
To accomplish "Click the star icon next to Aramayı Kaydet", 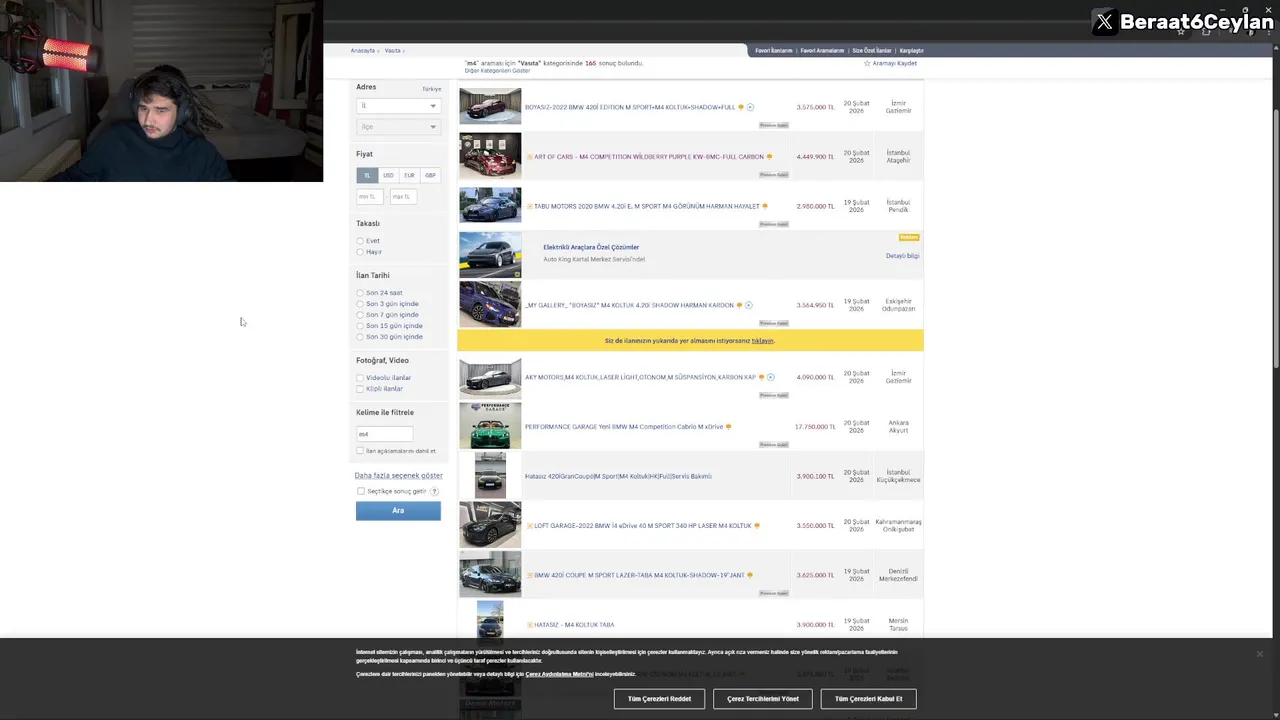I will point(866,63).
